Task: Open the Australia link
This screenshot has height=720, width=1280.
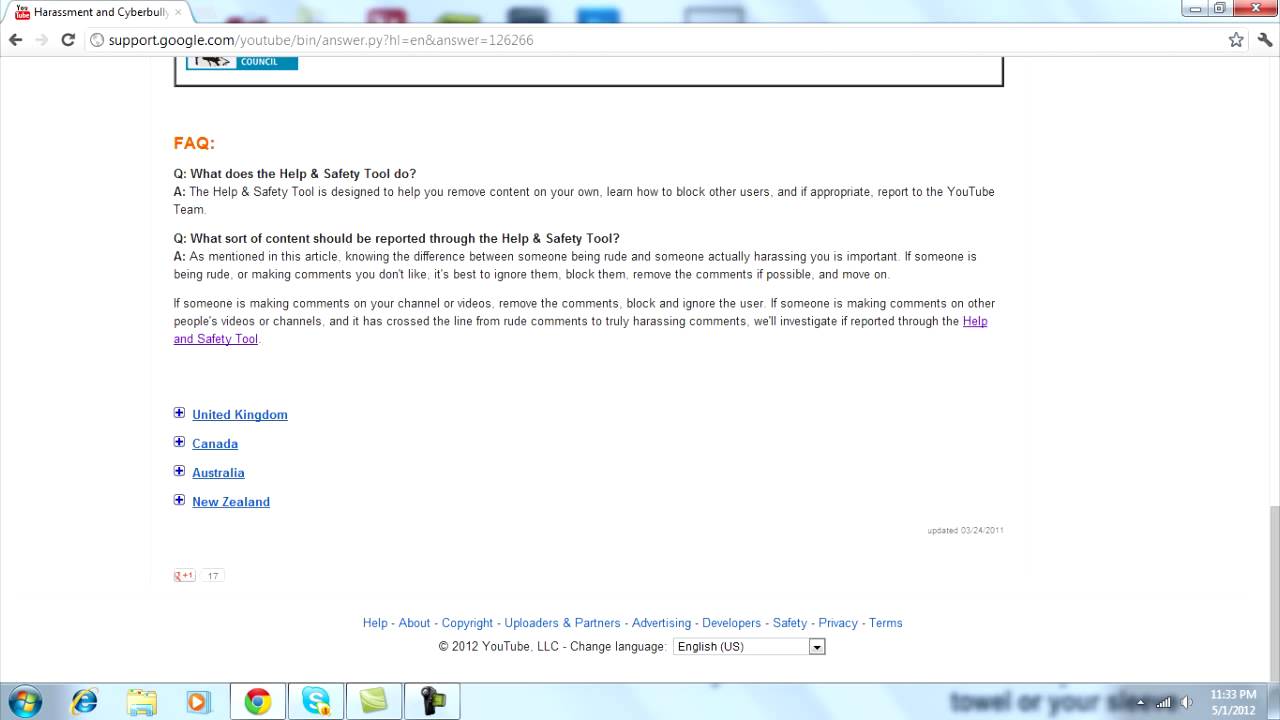Action: tap(218, 473)
